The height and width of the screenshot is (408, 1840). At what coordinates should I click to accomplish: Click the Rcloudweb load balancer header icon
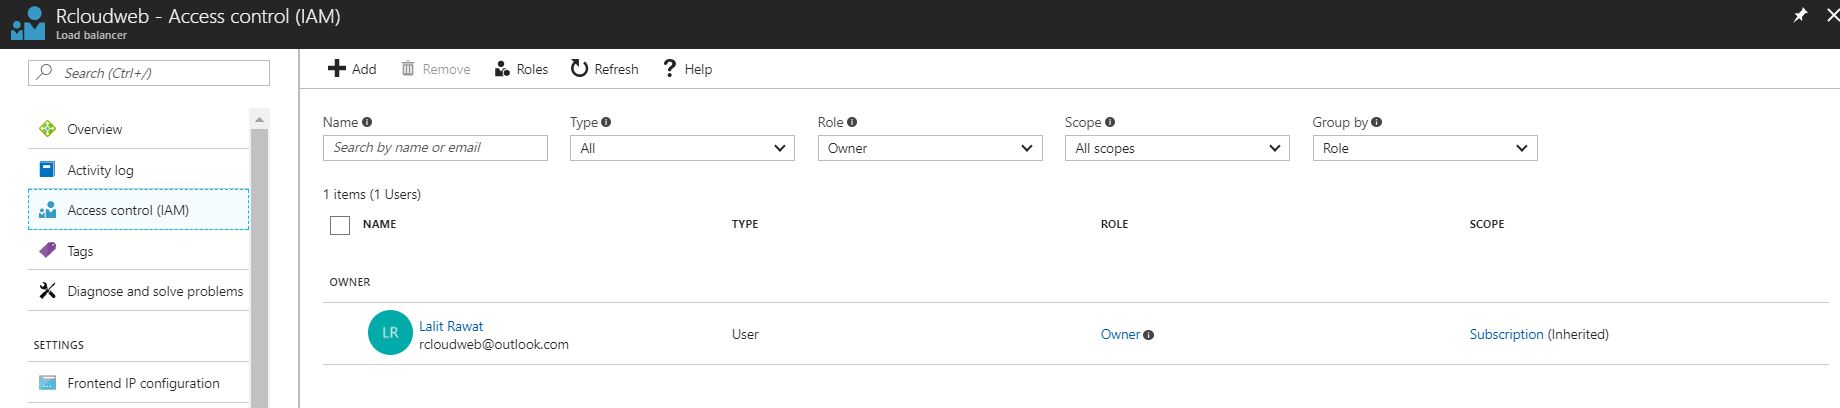tap(27, 24)
